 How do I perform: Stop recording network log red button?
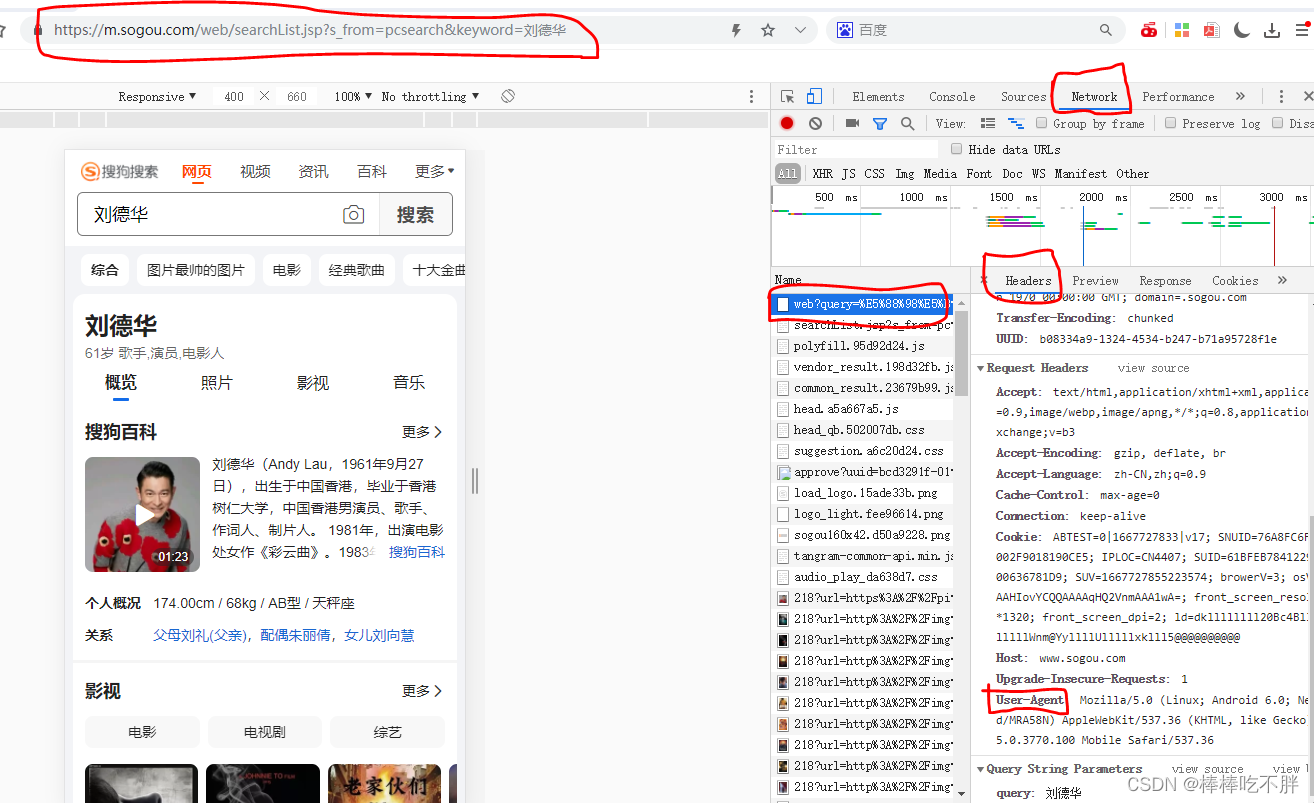787,123
